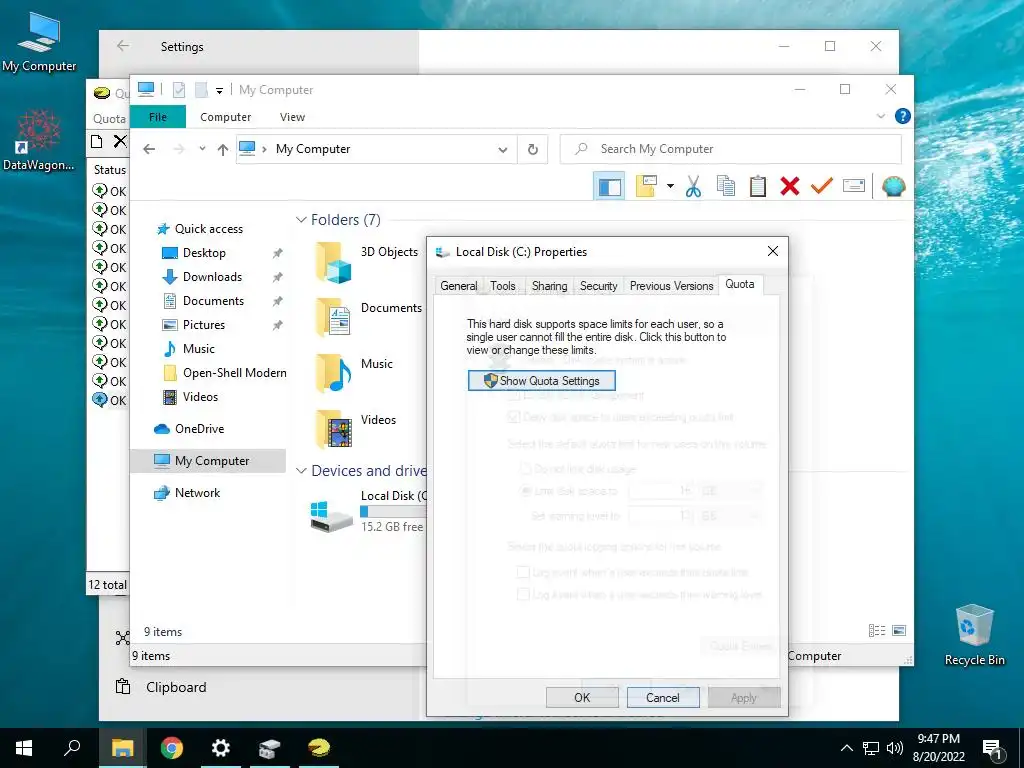
Task: Expand the ribbon with the chevron
Action: click(881, 116)
